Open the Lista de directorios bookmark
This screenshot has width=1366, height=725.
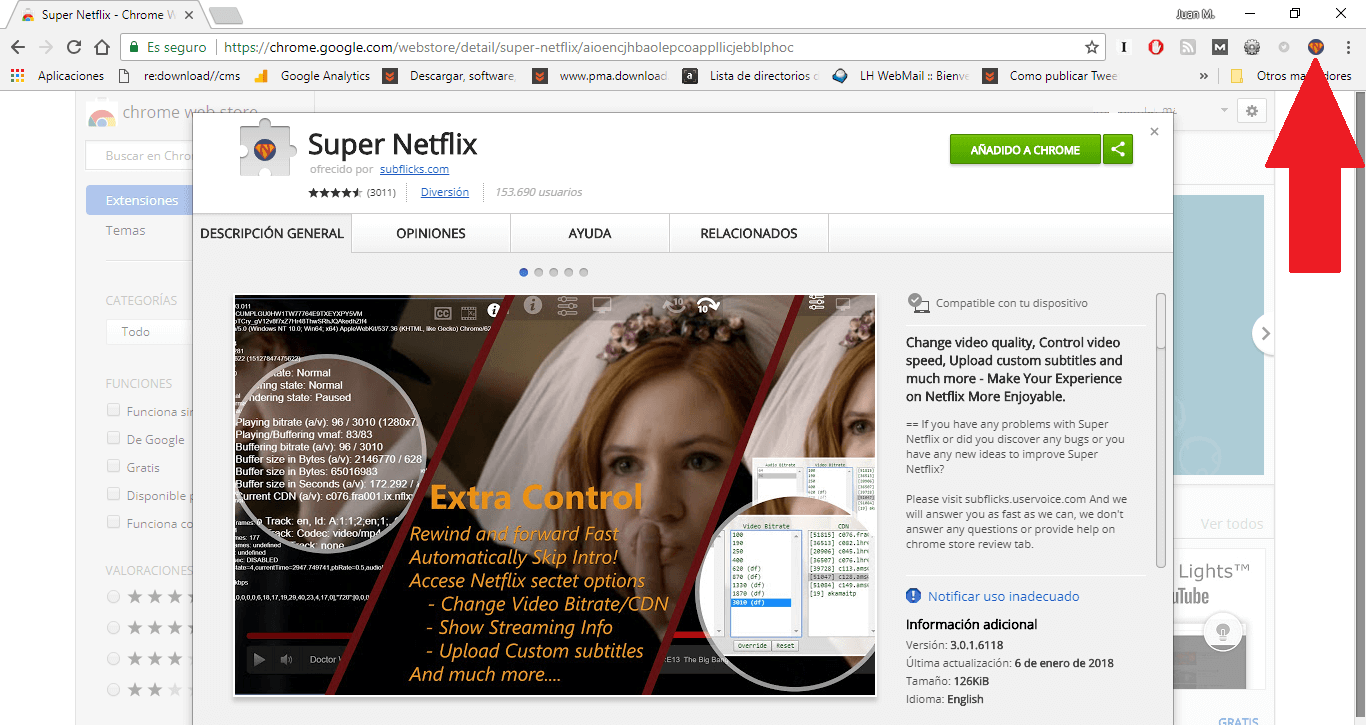751,76
